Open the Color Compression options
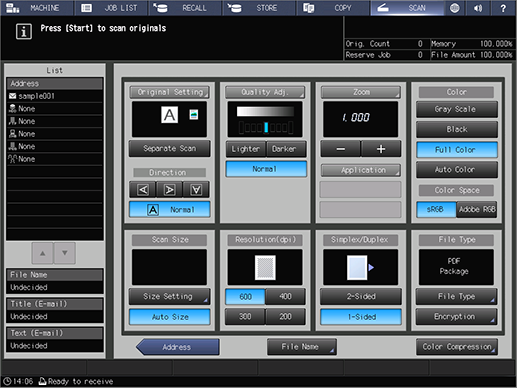 (x=457, y=347)
